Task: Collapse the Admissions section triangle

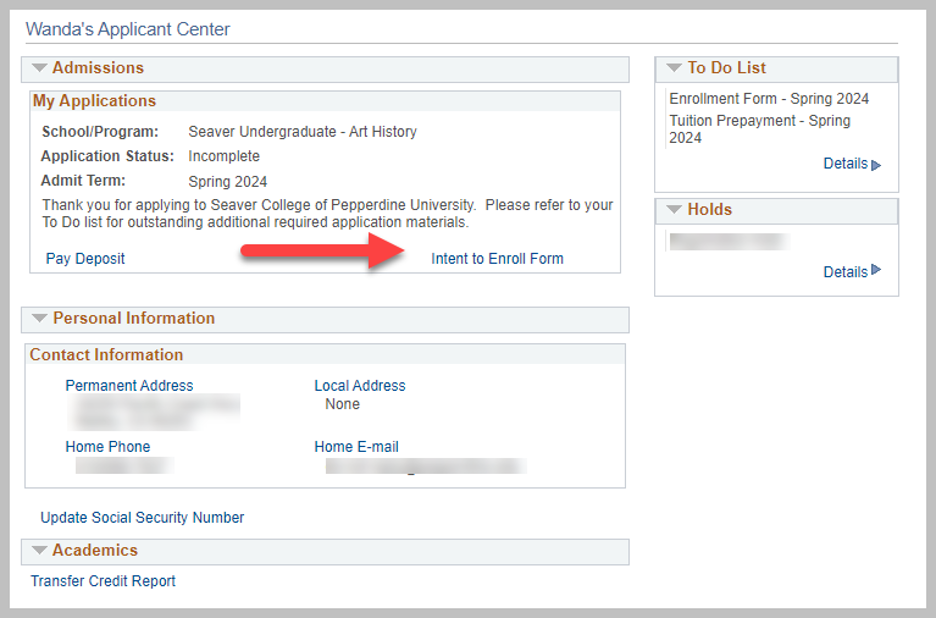Action: [x=40, y=68]
